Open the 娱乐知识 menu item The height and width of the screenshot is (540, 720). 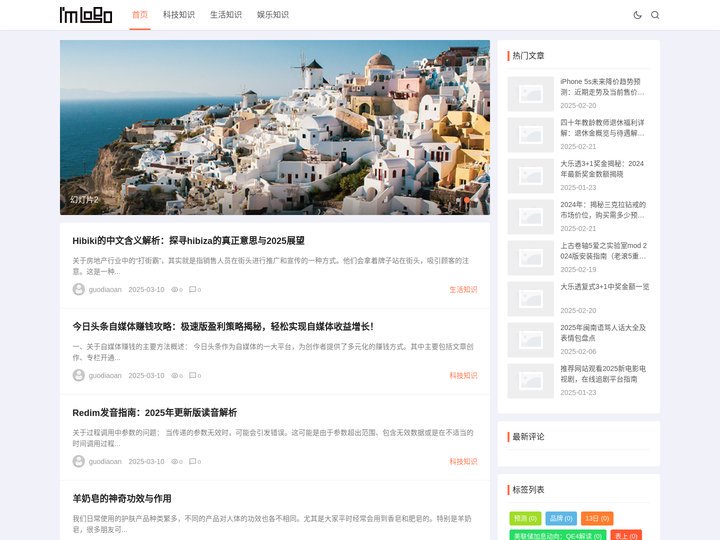pos(272,15)
